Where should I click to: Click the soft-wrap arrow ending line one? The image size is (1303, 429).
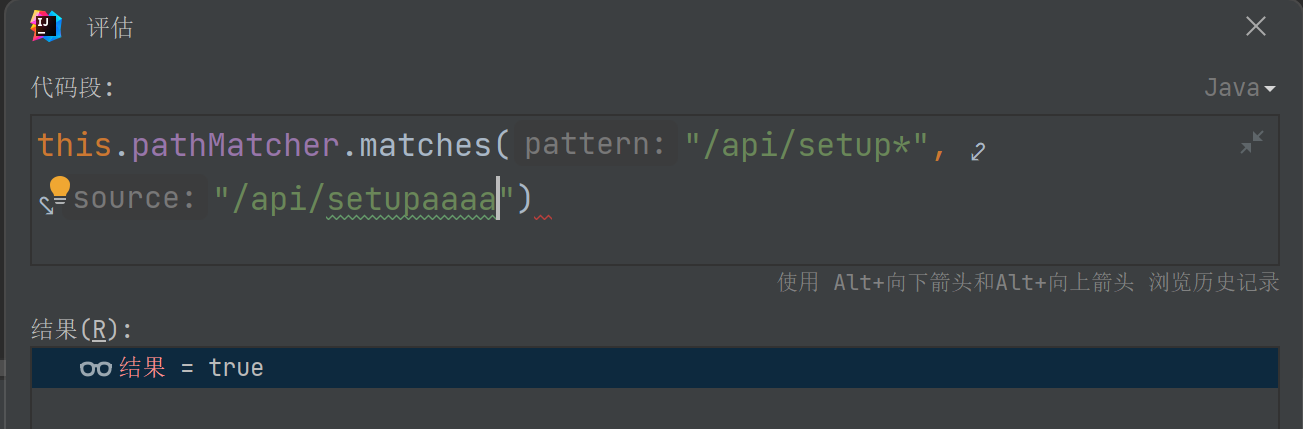click(978, 151)
